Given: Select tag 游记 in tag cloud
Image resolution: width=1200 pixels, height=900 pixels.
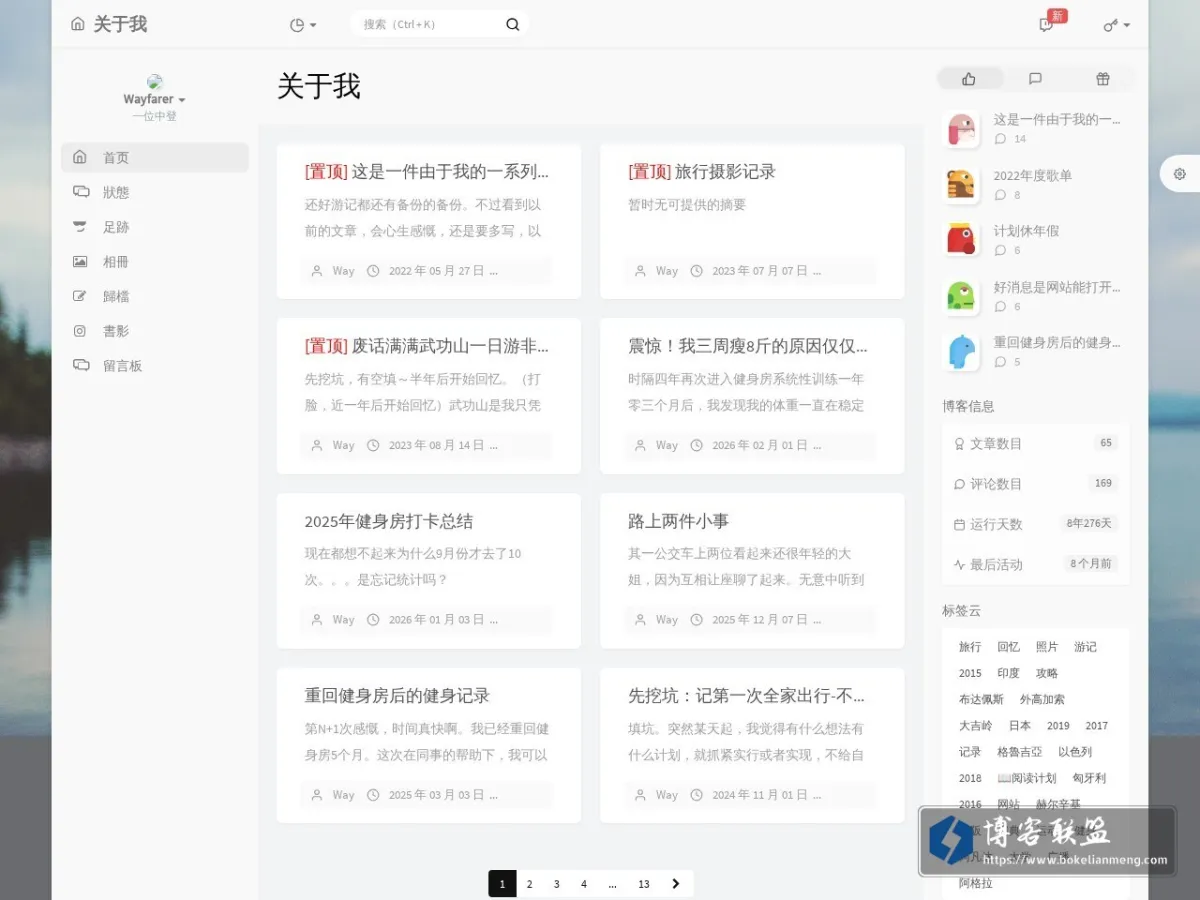Looking at the screenshot, I should tap(1085, 647).
